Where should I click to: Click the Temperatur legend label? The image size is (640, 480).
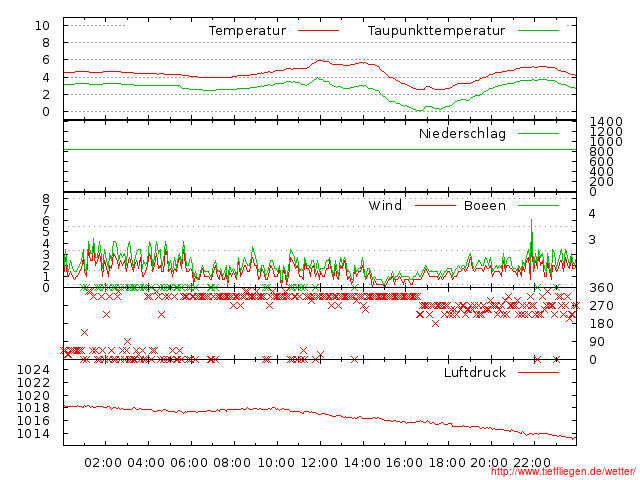tap(247, 31)
